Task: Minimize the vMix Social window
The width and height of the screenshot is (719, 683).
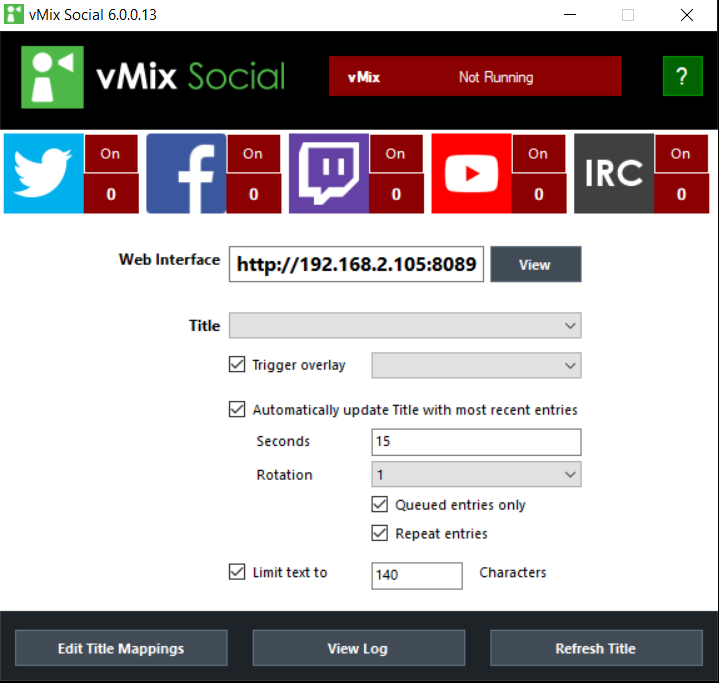Action: point(570,15)
